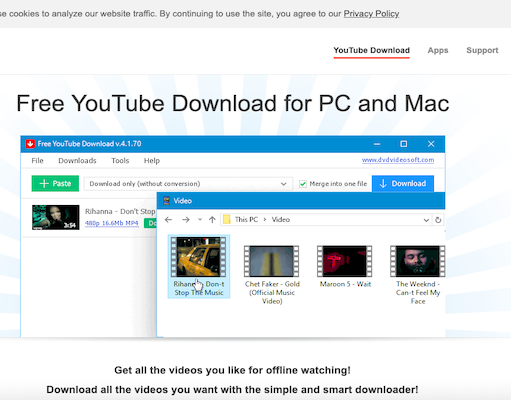Open the File menu
Image resolution: width=511 pixels, height=400 pixels.
coord(37,161)
